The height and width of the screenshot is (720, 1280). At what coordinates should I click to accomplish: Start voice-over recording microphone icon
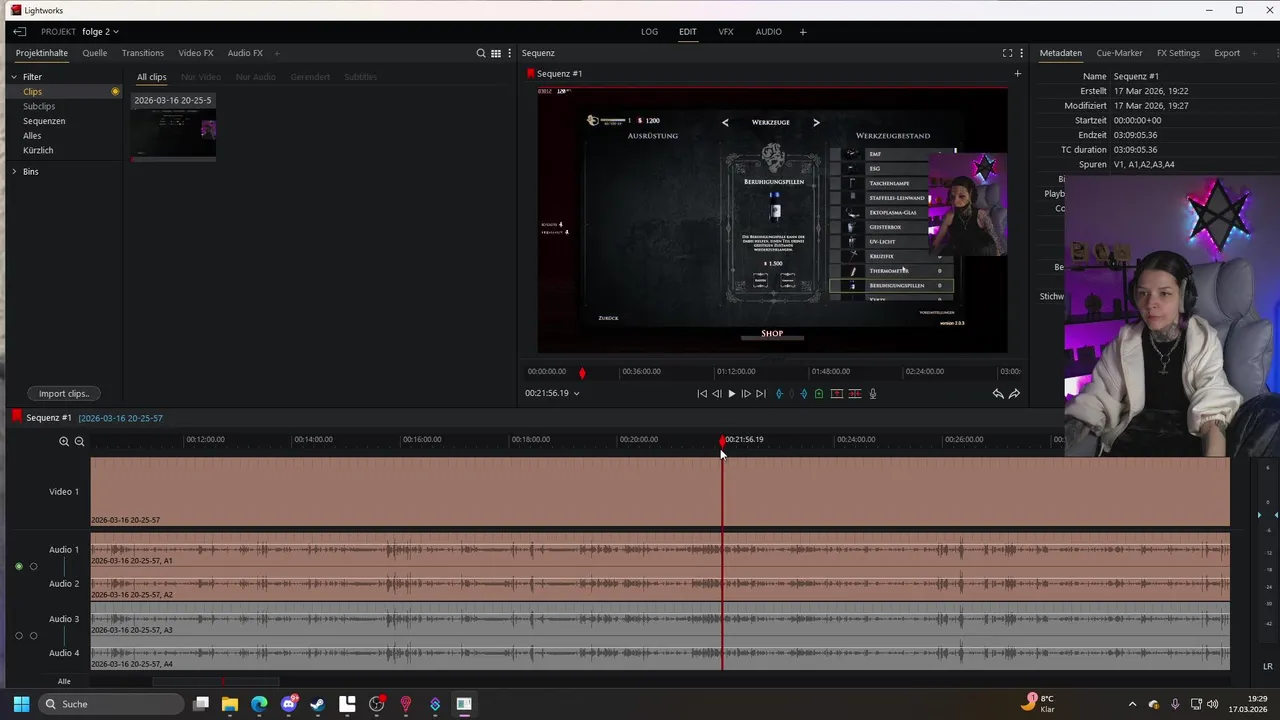[x=873, y=394]
